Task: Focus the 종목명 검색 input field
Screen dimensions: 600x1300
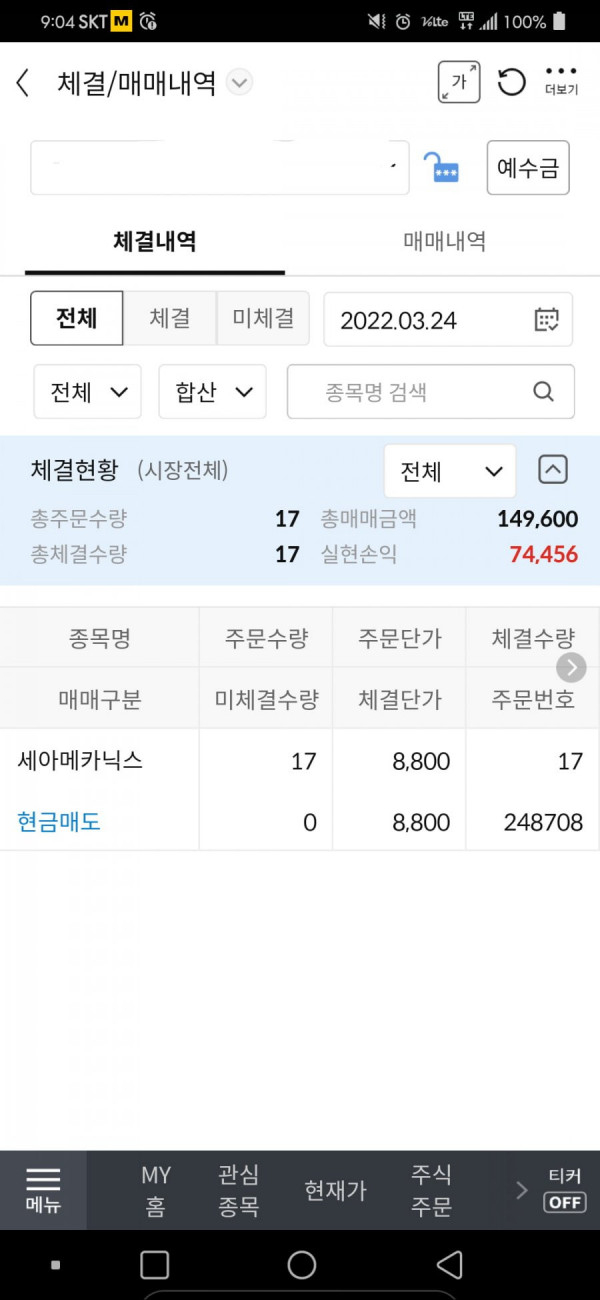Action: [x=431, y=391]
